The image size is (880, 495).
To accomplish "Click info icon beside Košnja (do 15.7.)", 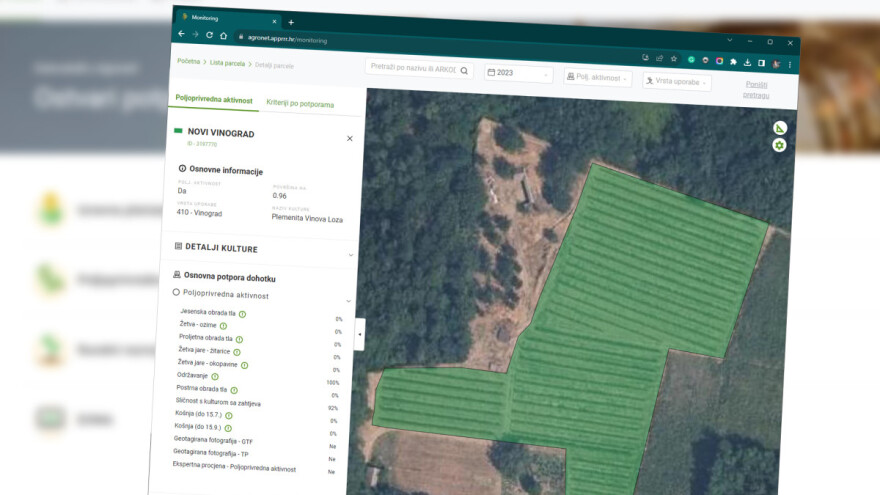I will pyautogui.click(x=228, y=415).
